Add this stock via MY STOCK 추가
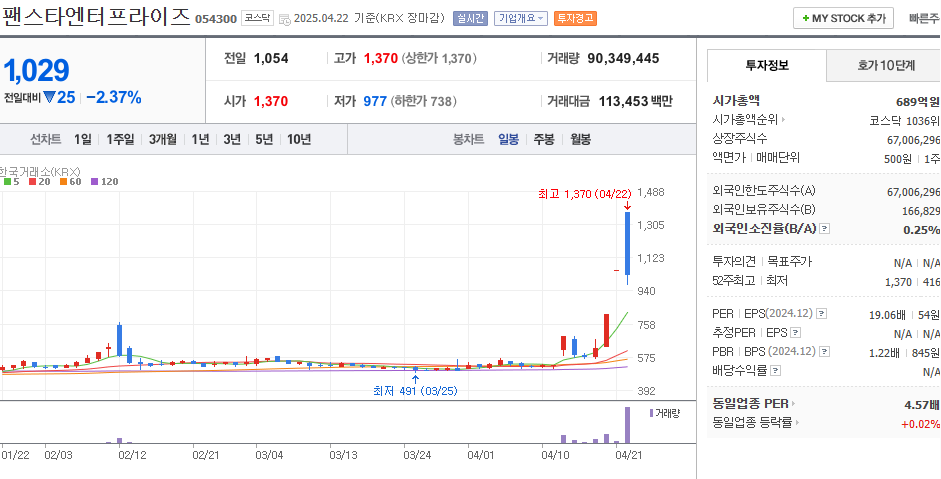Screen dimensions: 941x479 pyautogui.click(x=843, y=18)
